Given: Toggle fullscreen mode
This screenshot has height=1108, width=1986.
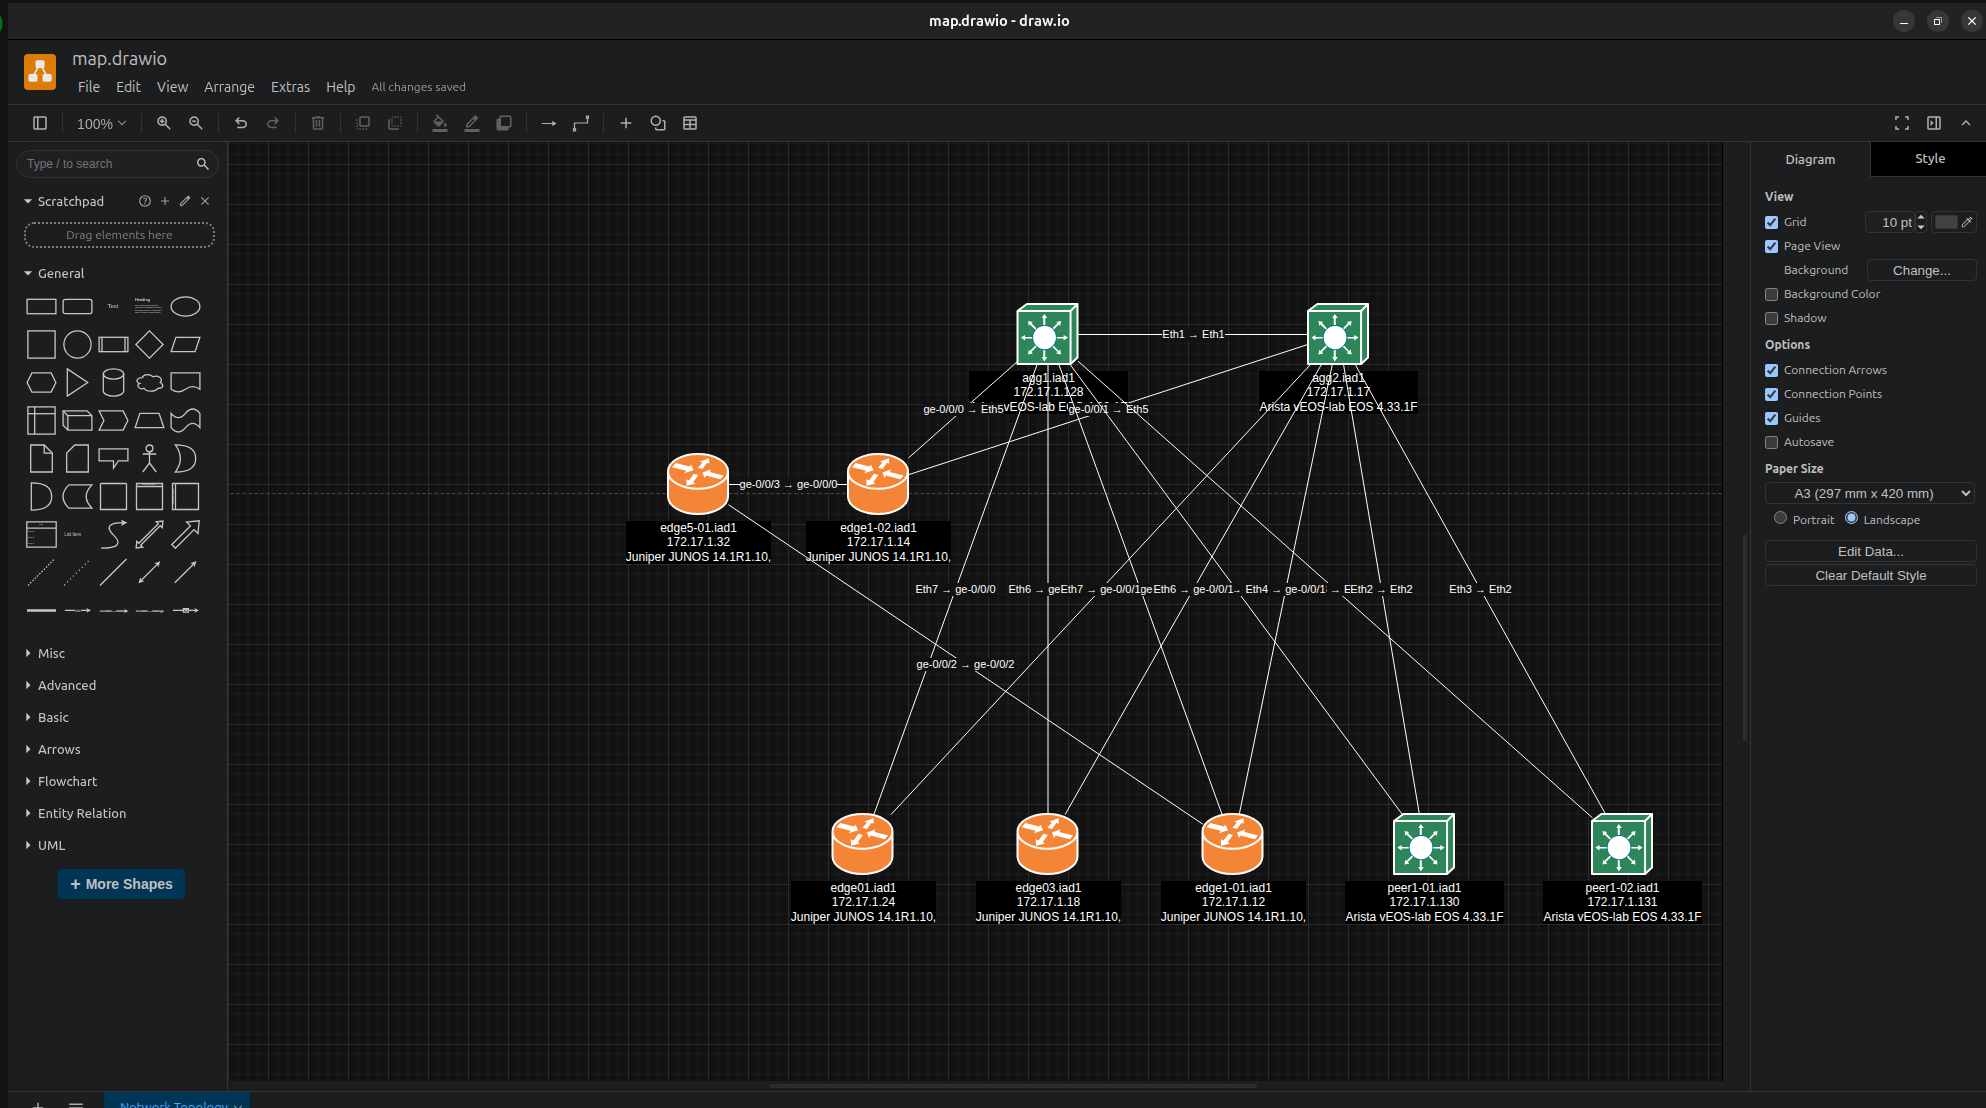Looking at the screenshot, I should tap(1901, 123).
